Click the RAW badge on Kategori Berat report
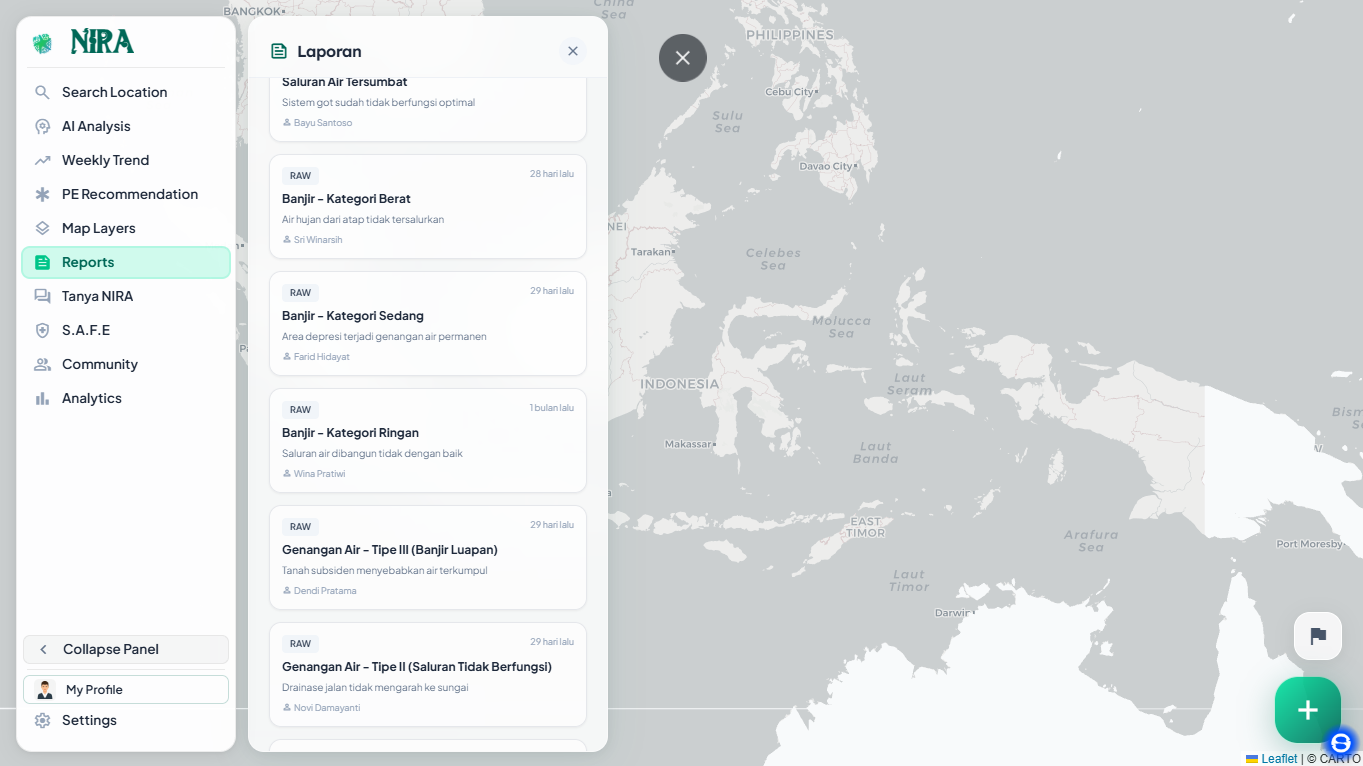This screenshot has width=1363, height=766. click(x=300, y=176)
